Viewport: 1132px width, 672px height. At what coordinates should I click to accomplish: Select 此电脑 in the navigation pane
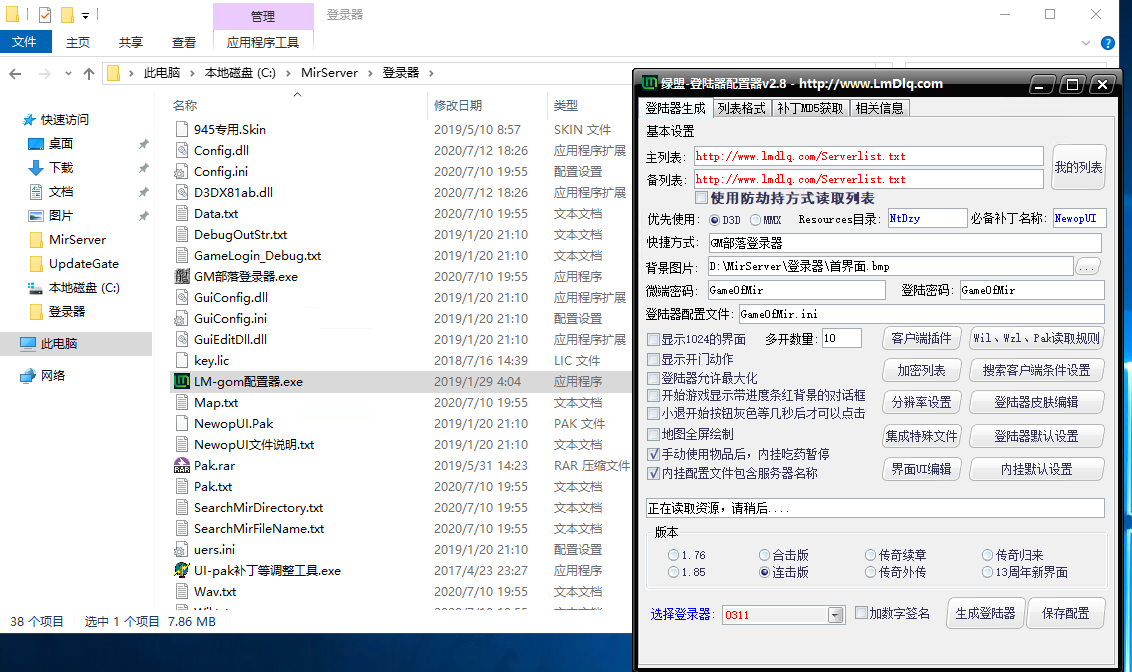coord(58,344)
